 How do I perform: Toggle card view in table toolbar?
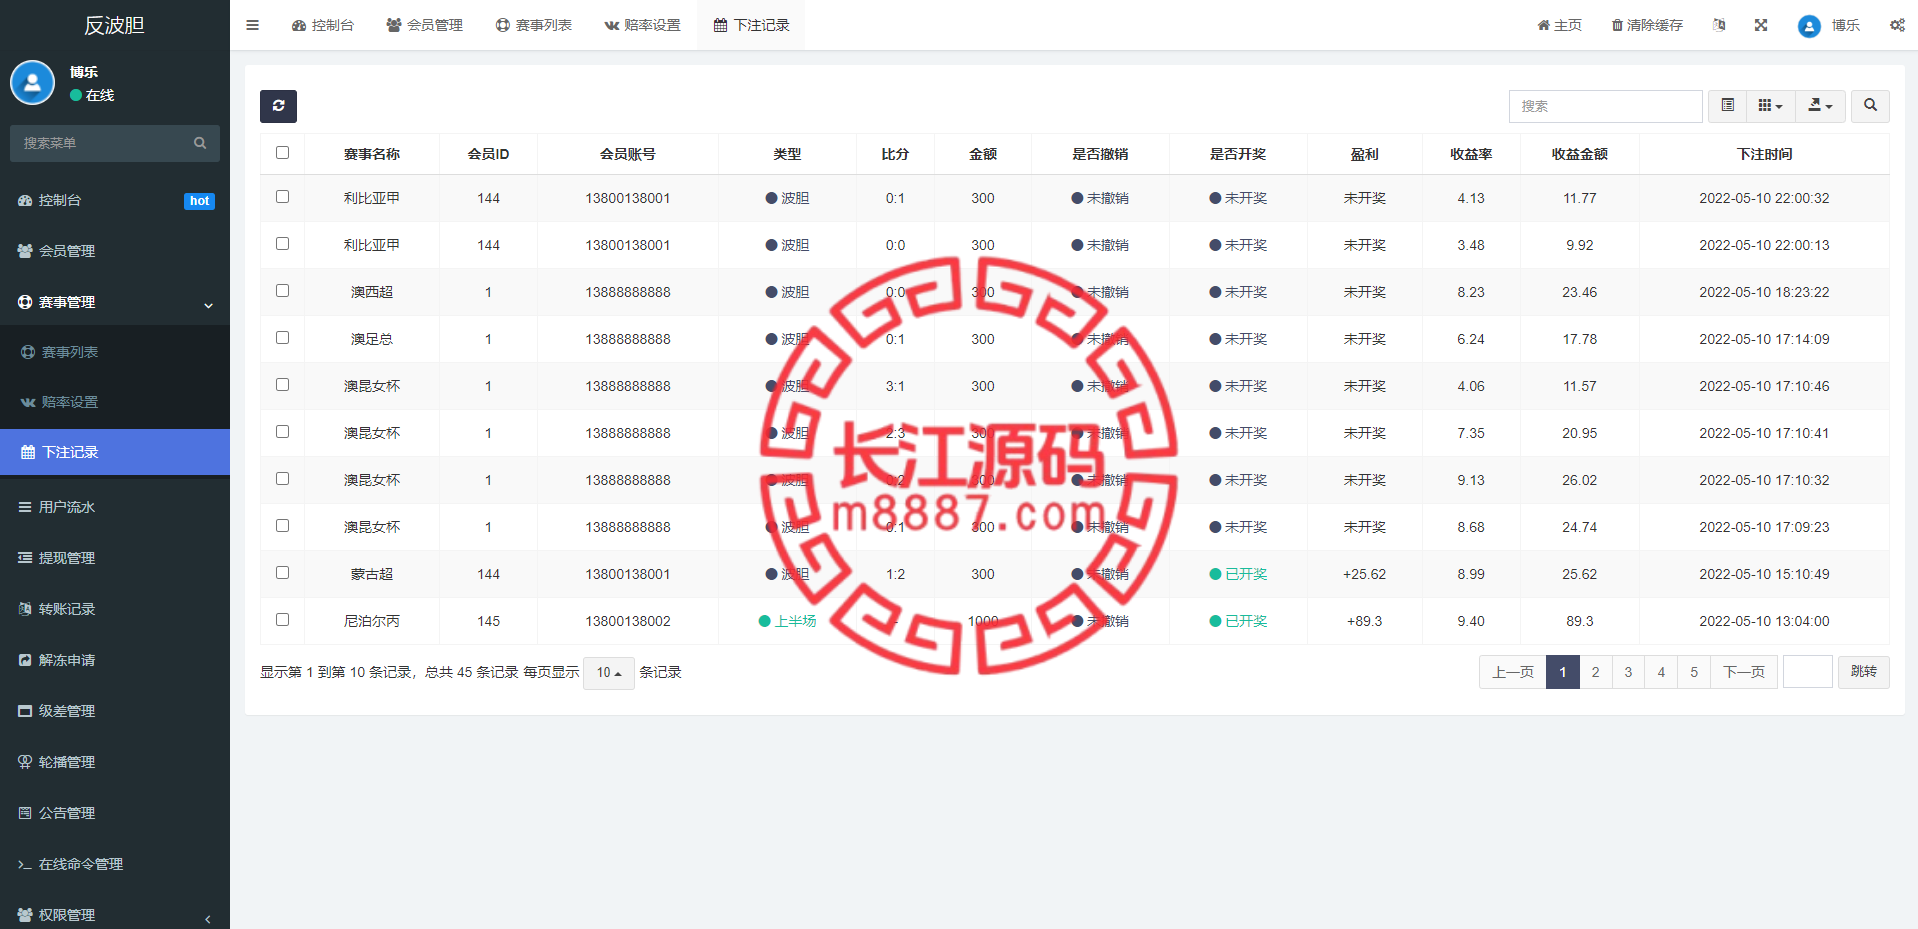pyautogui.click(x=1727, y=105)
